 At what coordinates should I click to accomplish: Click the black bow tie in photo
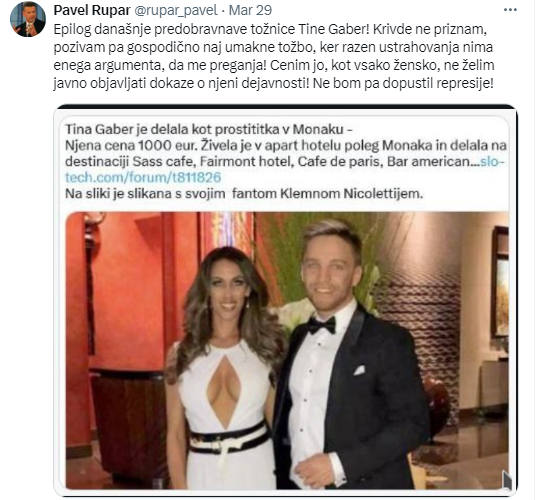(x=321, y=325)
